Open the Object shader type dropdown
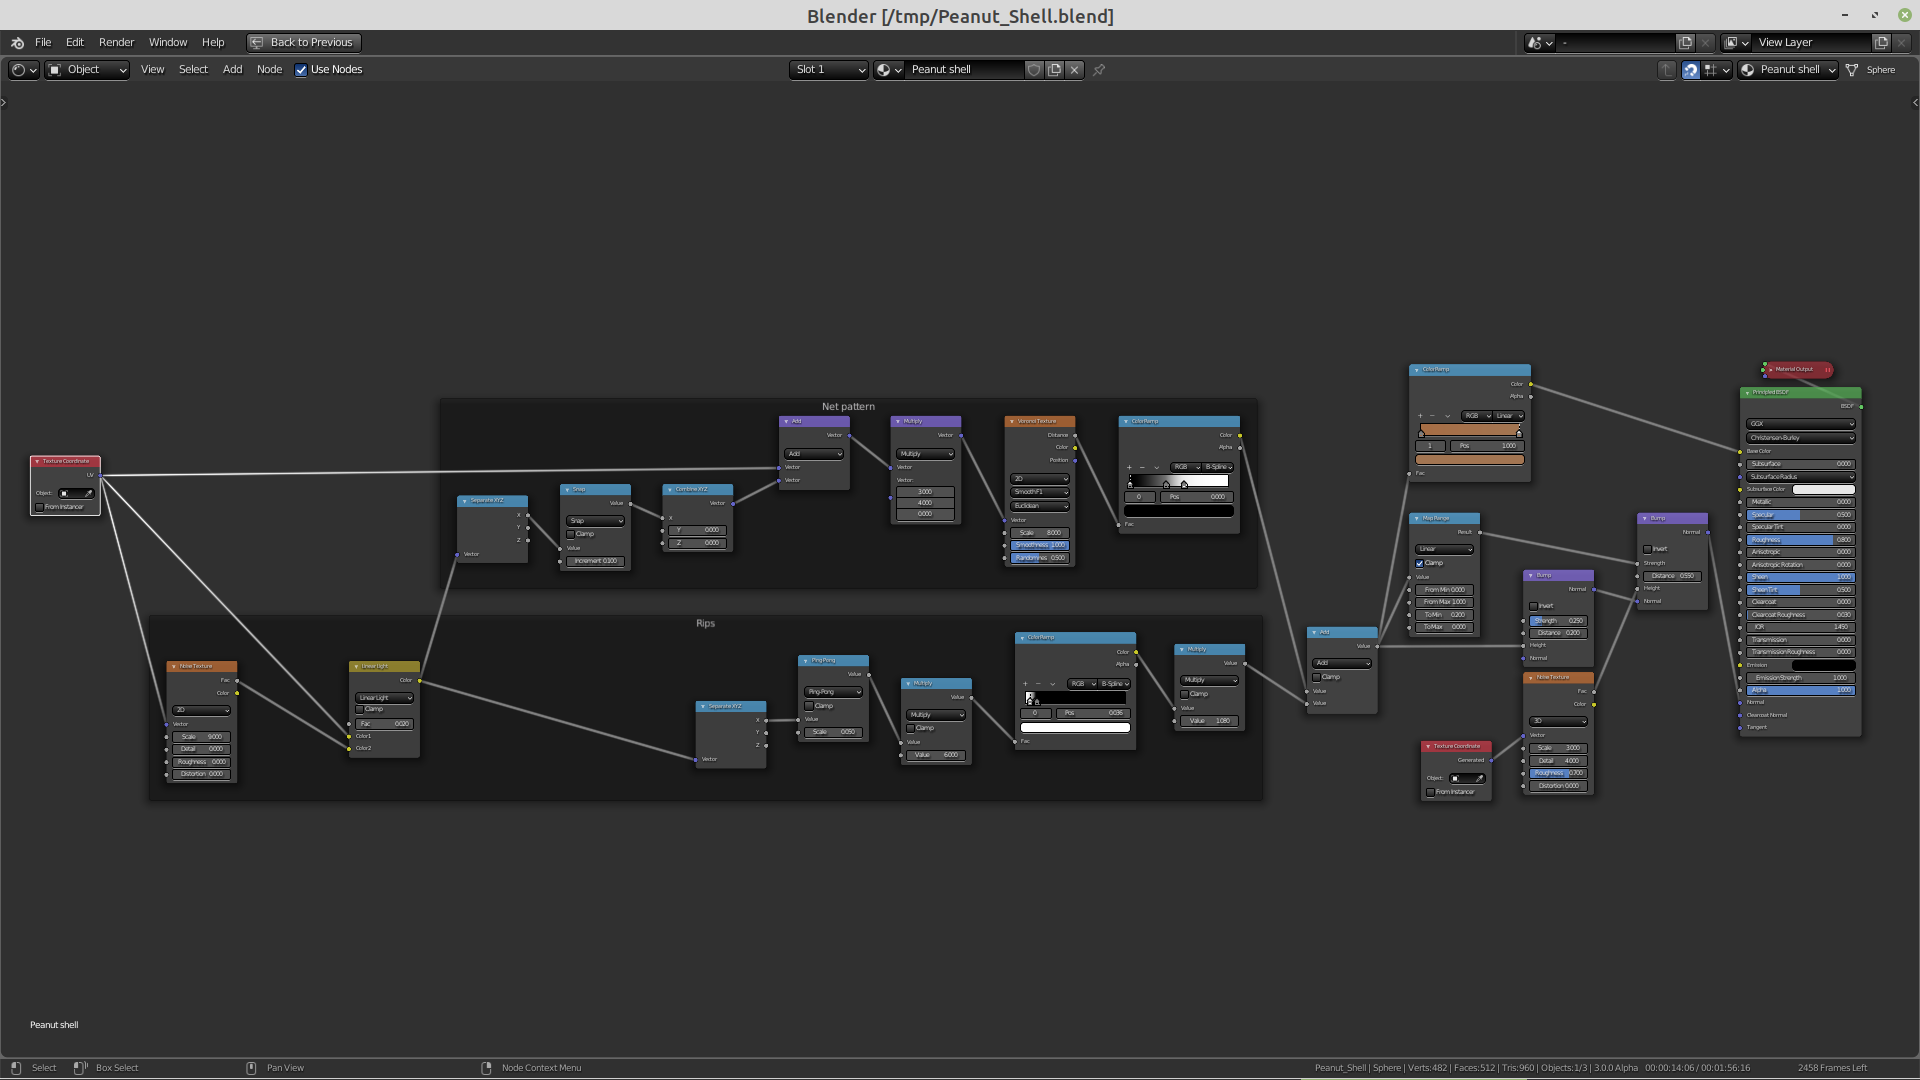 tap(88, 70)
